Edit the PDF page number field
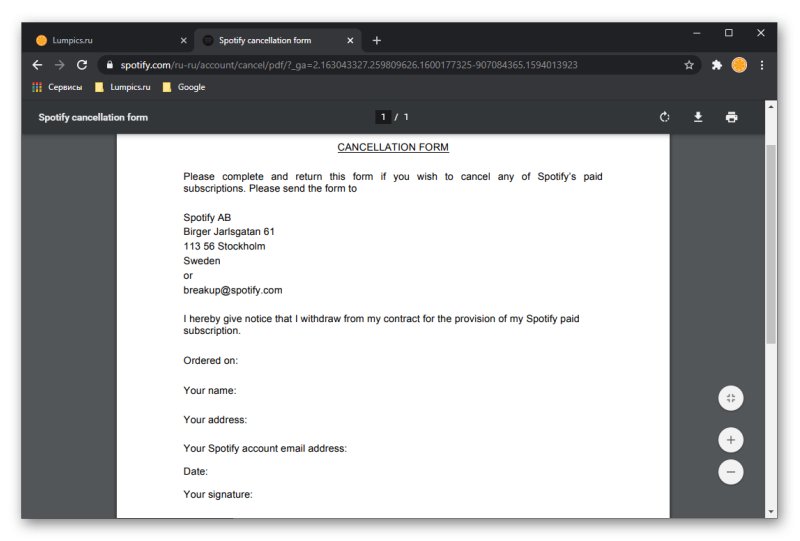This screenshot has width=800, height=541. 383,117
